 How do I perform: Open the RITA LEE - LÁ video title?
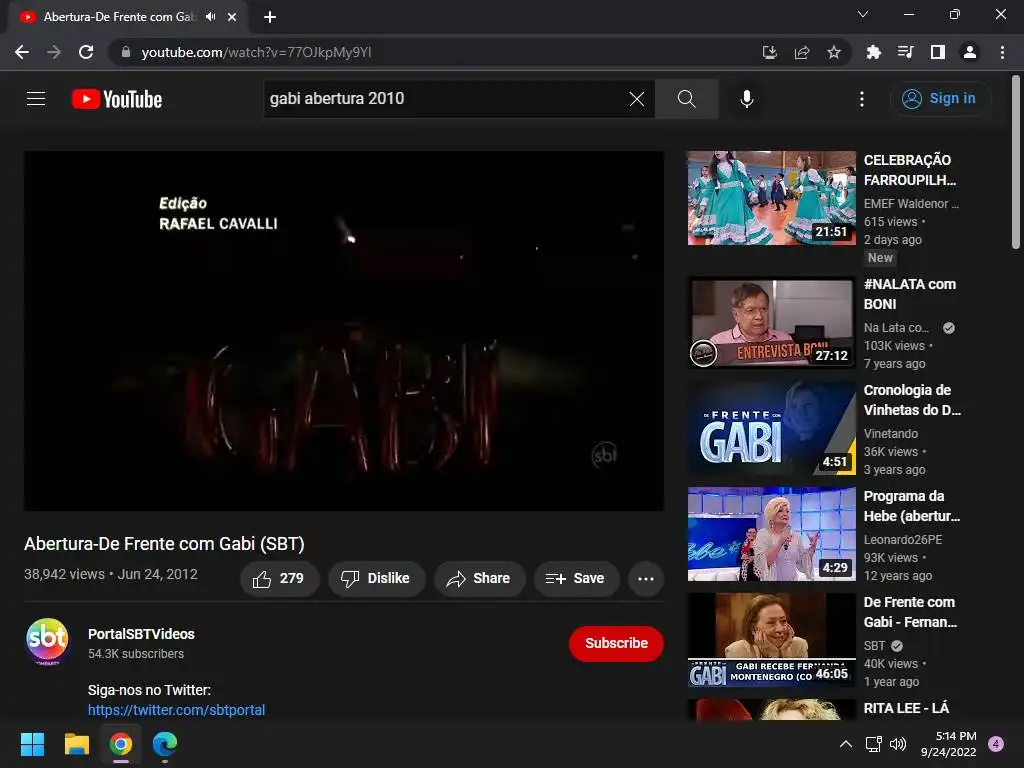[906, 708]
